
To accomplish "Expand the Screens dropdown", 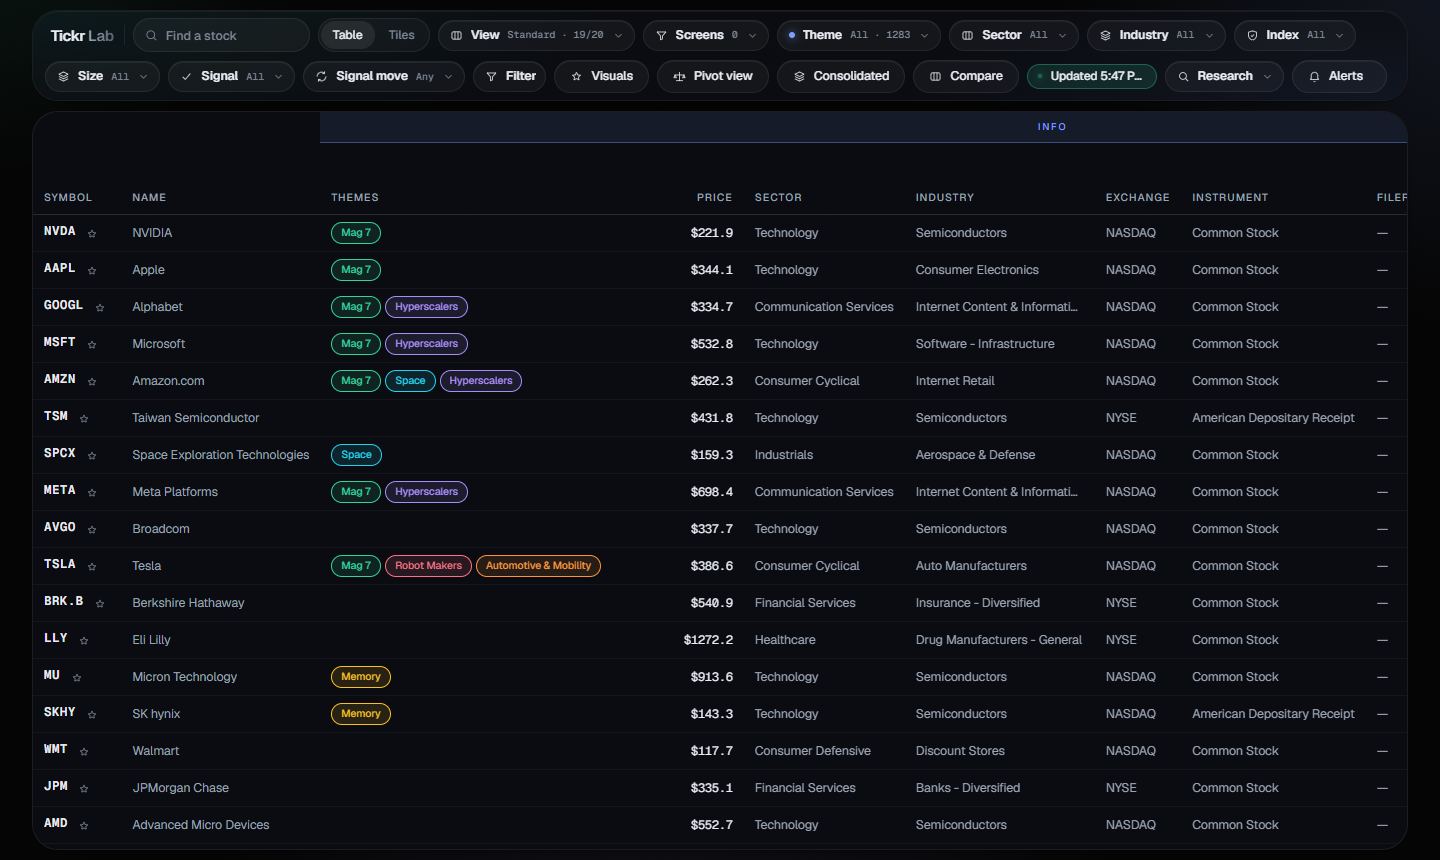I will 706,35.
